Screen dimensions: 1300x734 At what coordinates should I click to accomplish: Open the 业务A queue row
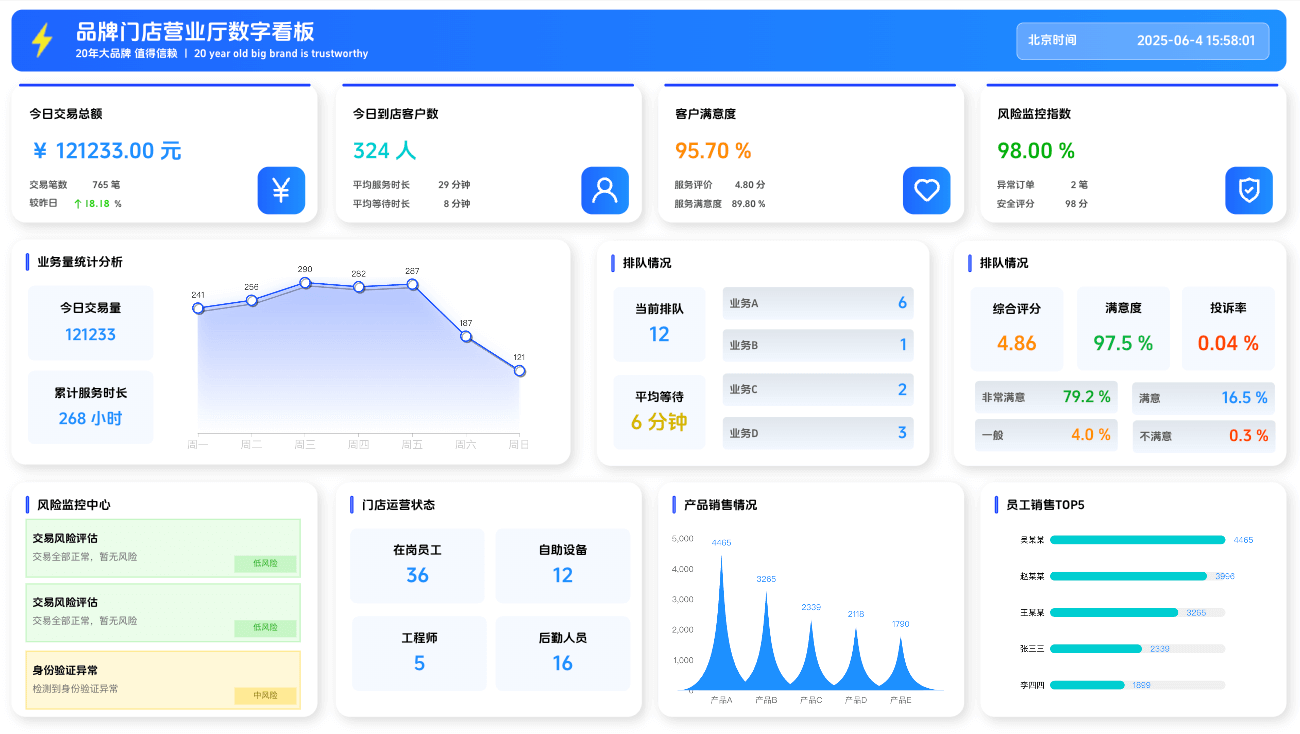(x=817, y=303)
